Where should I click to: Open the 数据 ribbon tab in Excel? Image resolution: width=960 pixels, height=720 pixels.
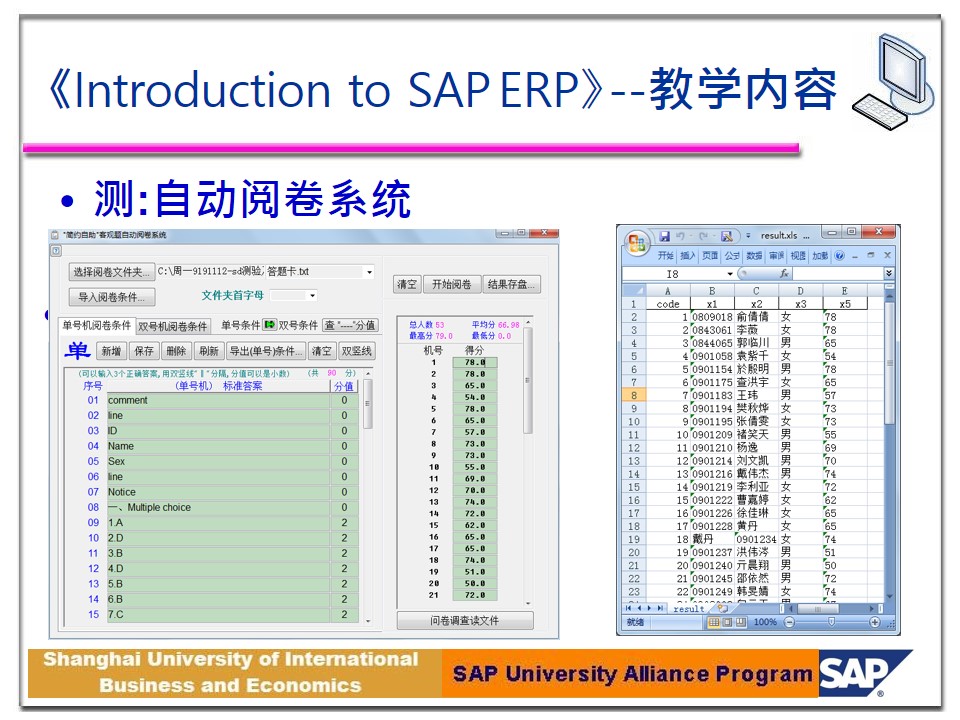(754, 255)
